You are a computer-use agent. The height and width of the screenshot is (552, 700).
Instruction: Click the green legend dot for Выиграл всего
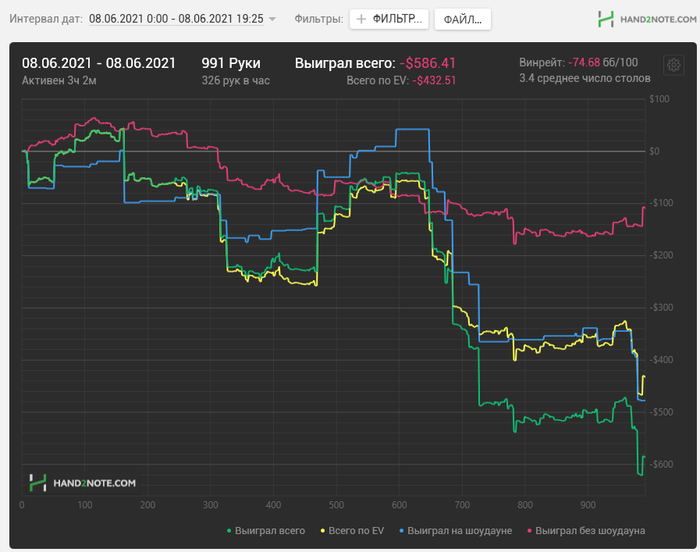[229, 531]
